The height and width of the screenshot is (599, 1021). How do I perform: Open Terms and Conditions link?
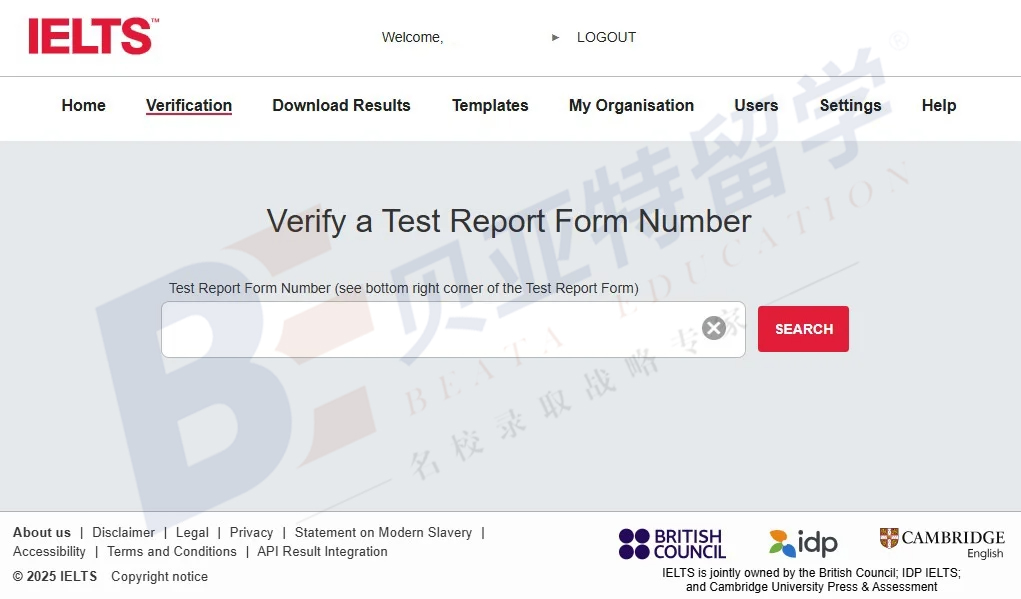coord(172,551)
